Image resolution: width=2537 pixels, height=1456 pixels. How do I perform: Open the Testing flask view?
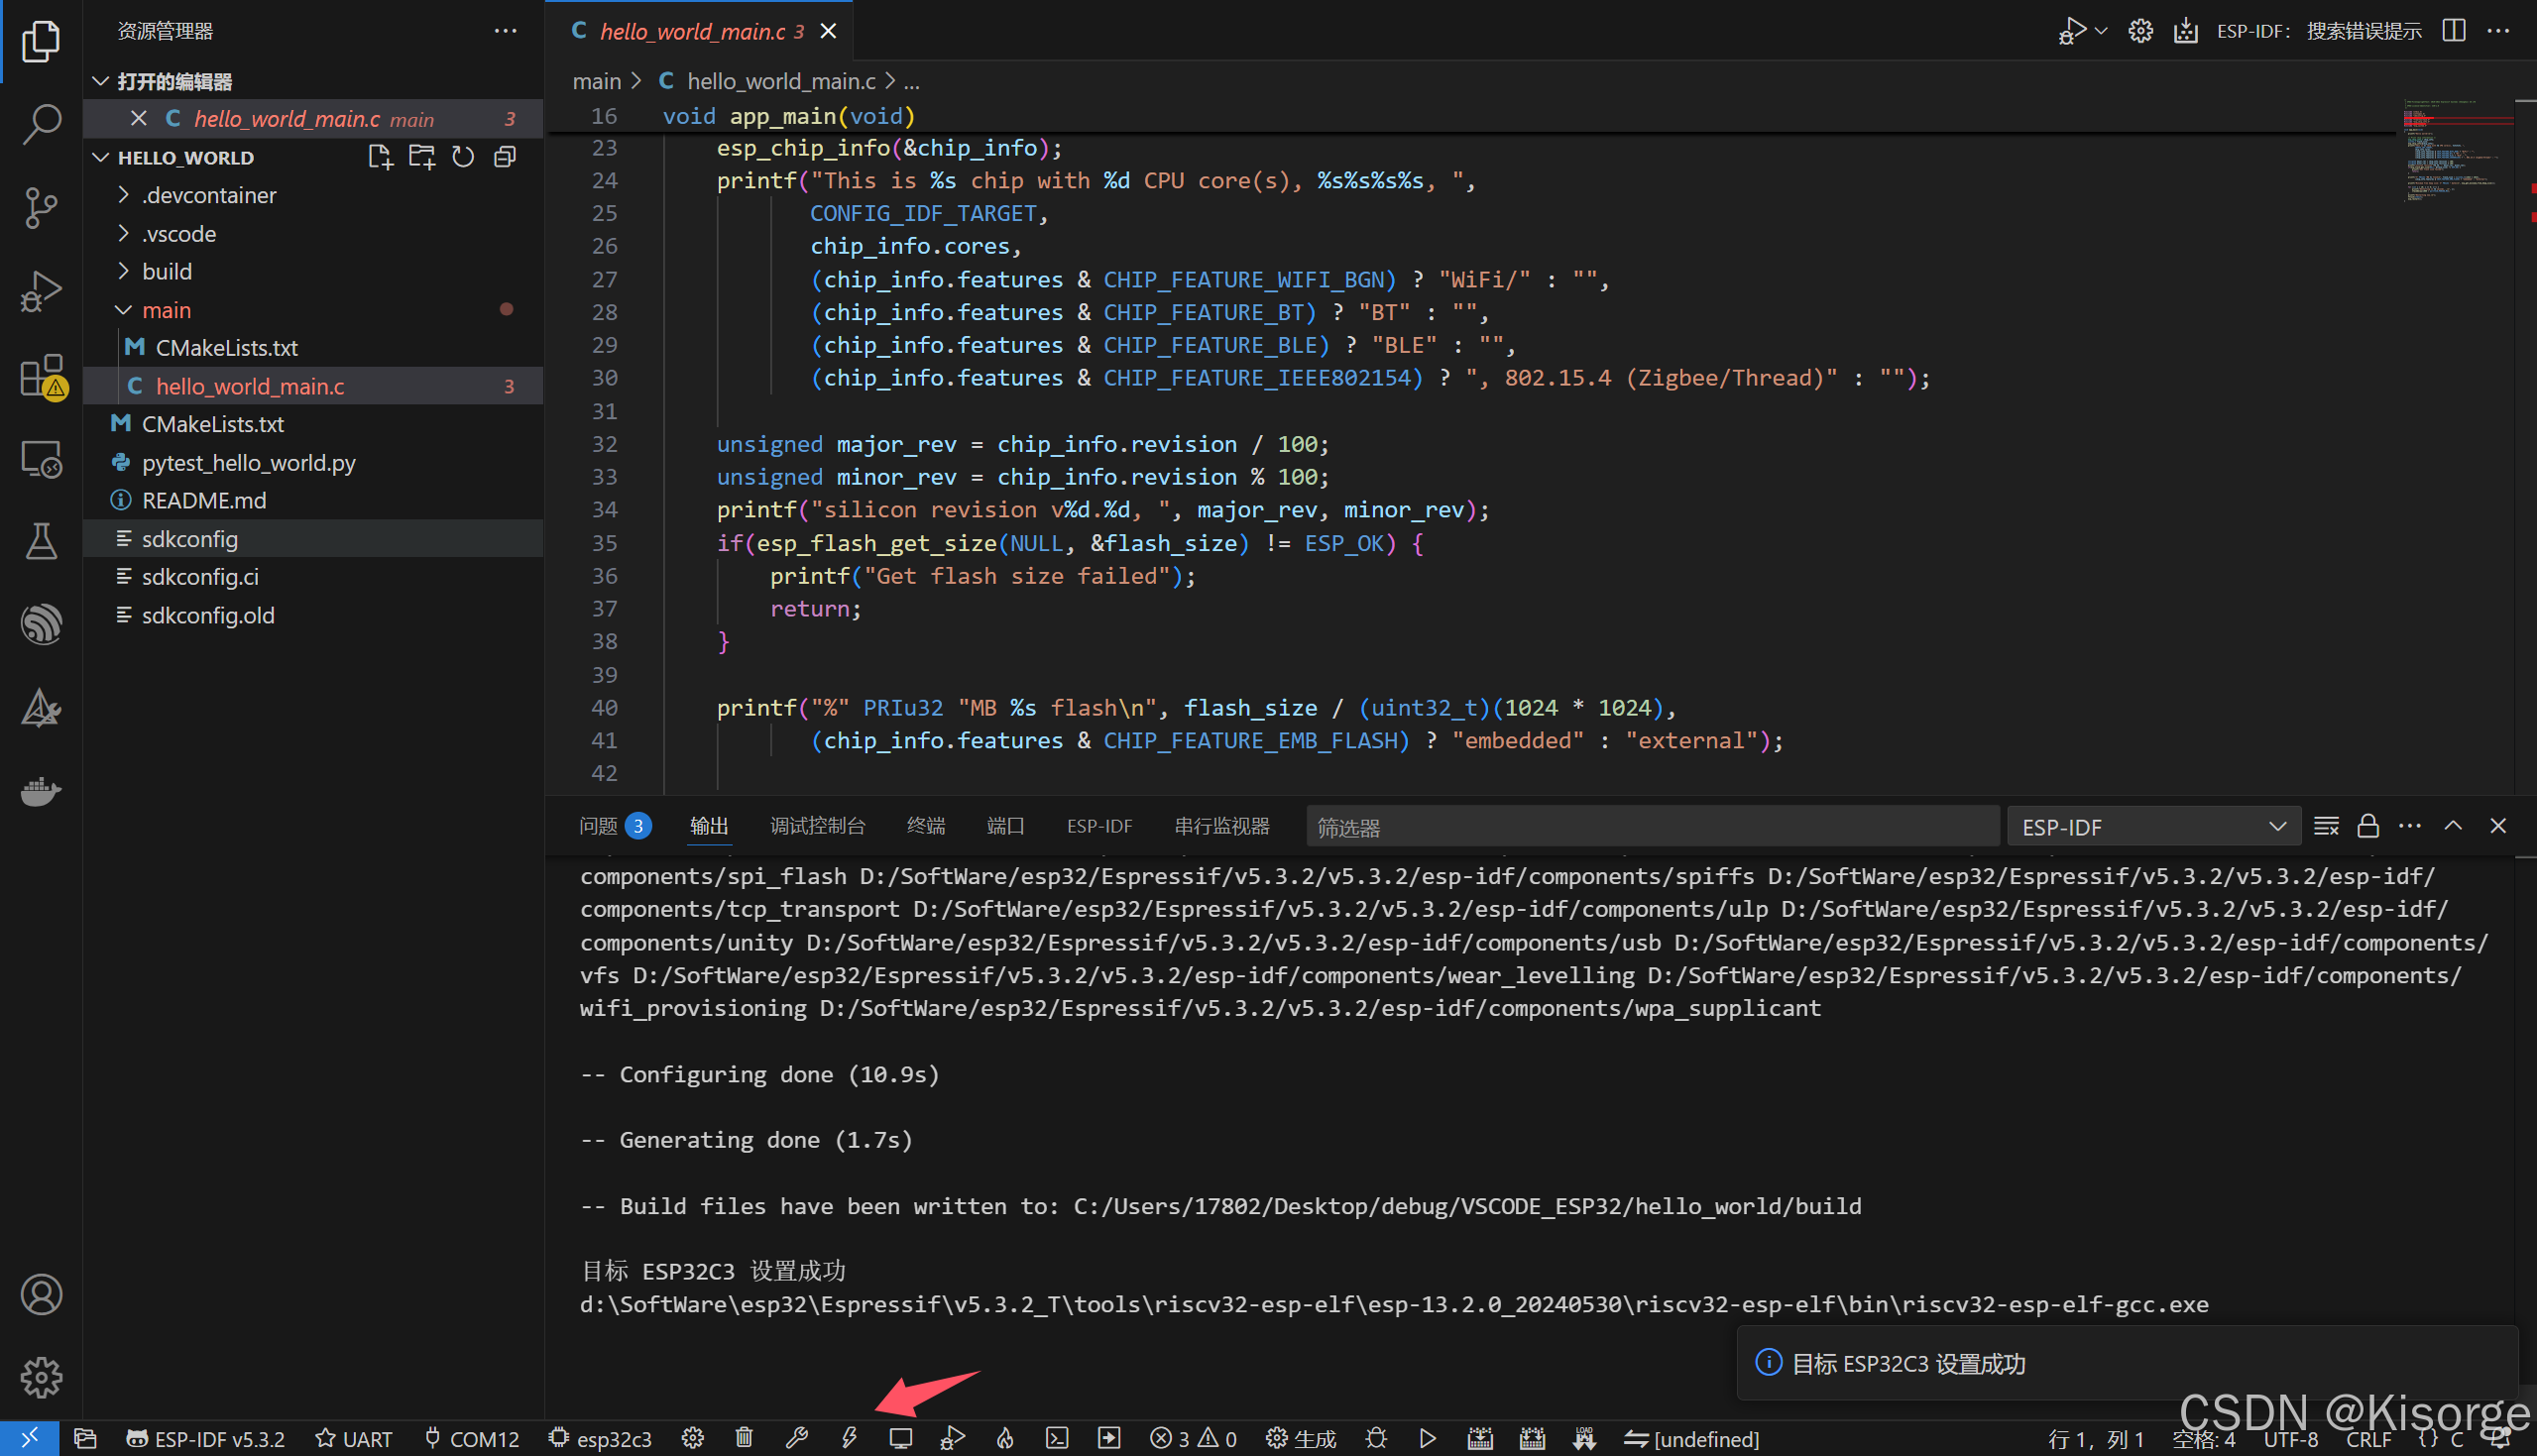pos(41,541)
